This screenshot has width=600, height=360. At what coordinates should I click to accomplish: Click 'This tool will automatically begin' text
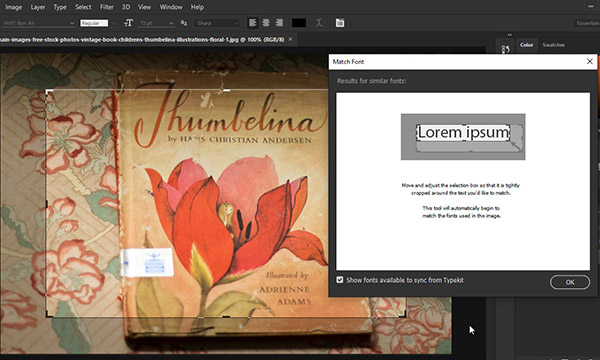point(461,212)
